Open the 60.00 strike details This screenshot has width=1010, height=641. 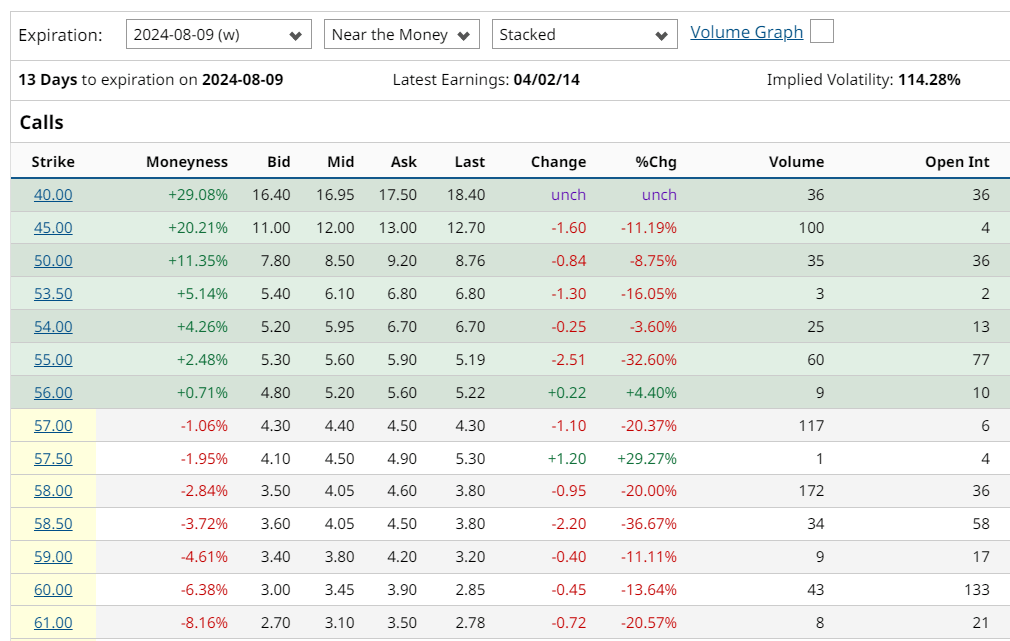click(x=52, y=589)
